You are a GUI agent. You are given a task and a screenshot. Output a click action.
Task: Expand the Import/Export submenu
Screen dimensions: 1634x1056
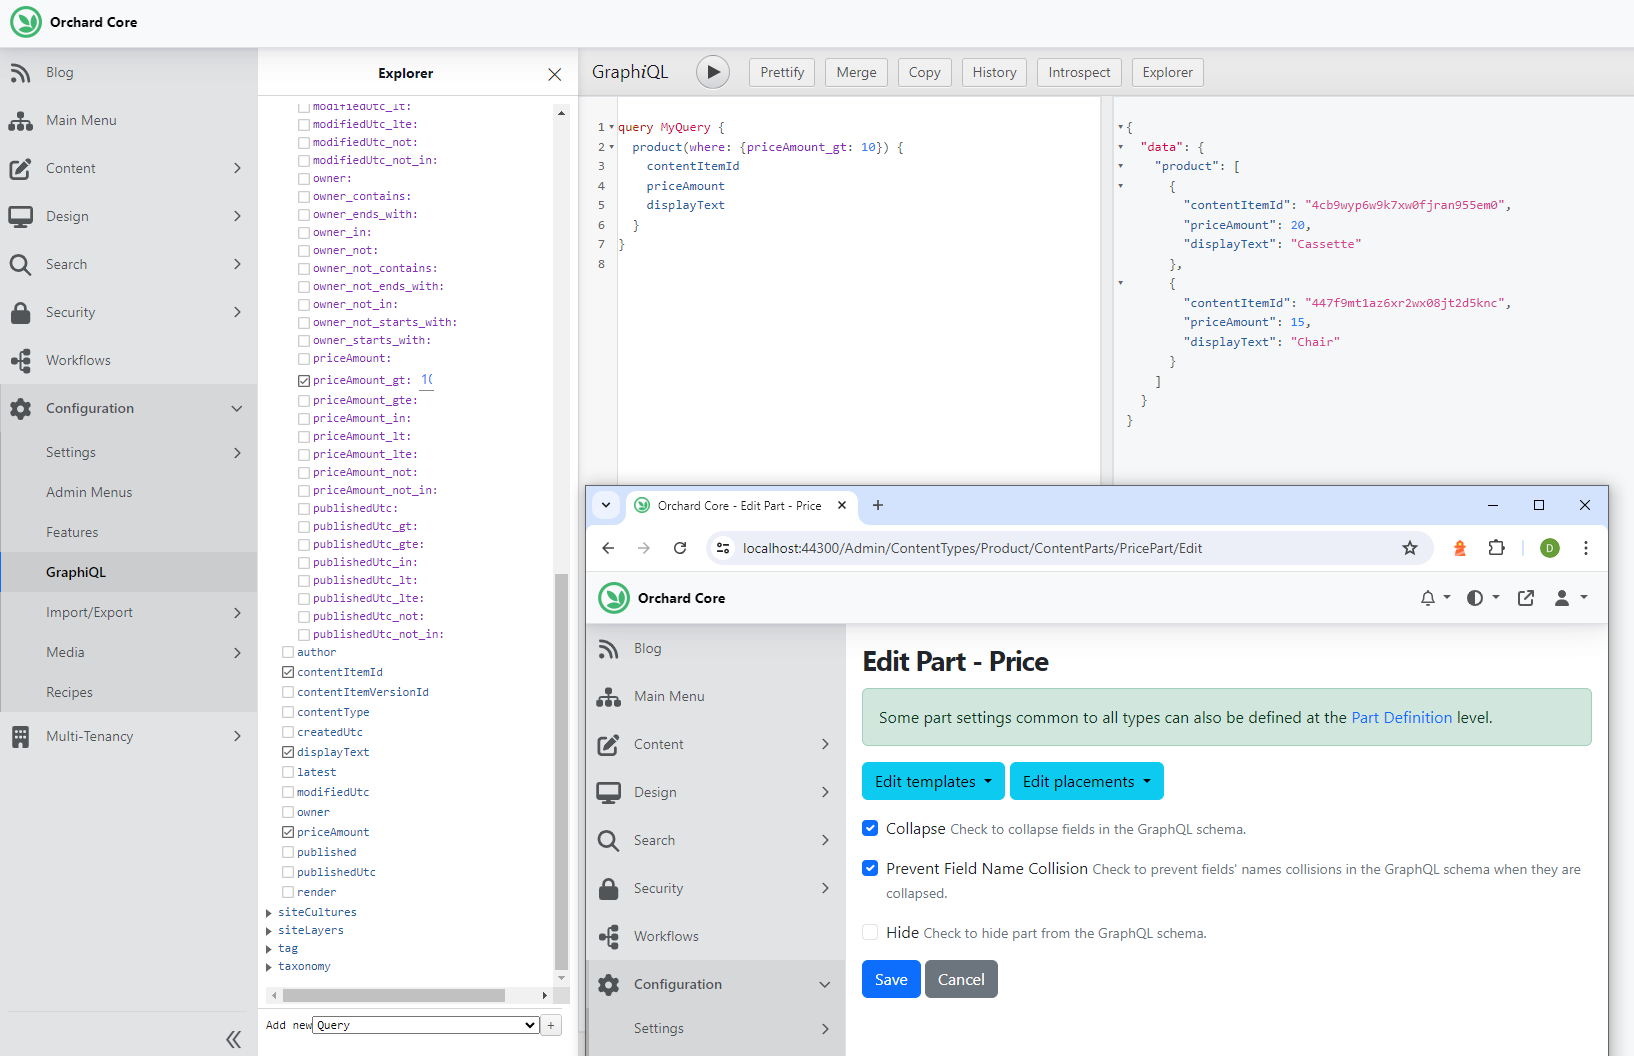pyautogui.click(x=237, y=612)
